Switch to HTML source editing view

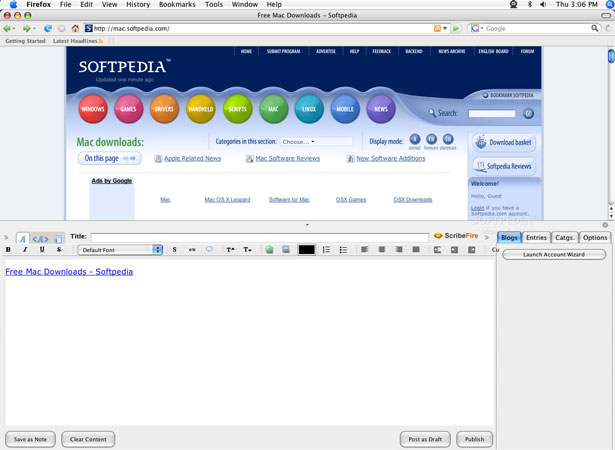(40, 238)
